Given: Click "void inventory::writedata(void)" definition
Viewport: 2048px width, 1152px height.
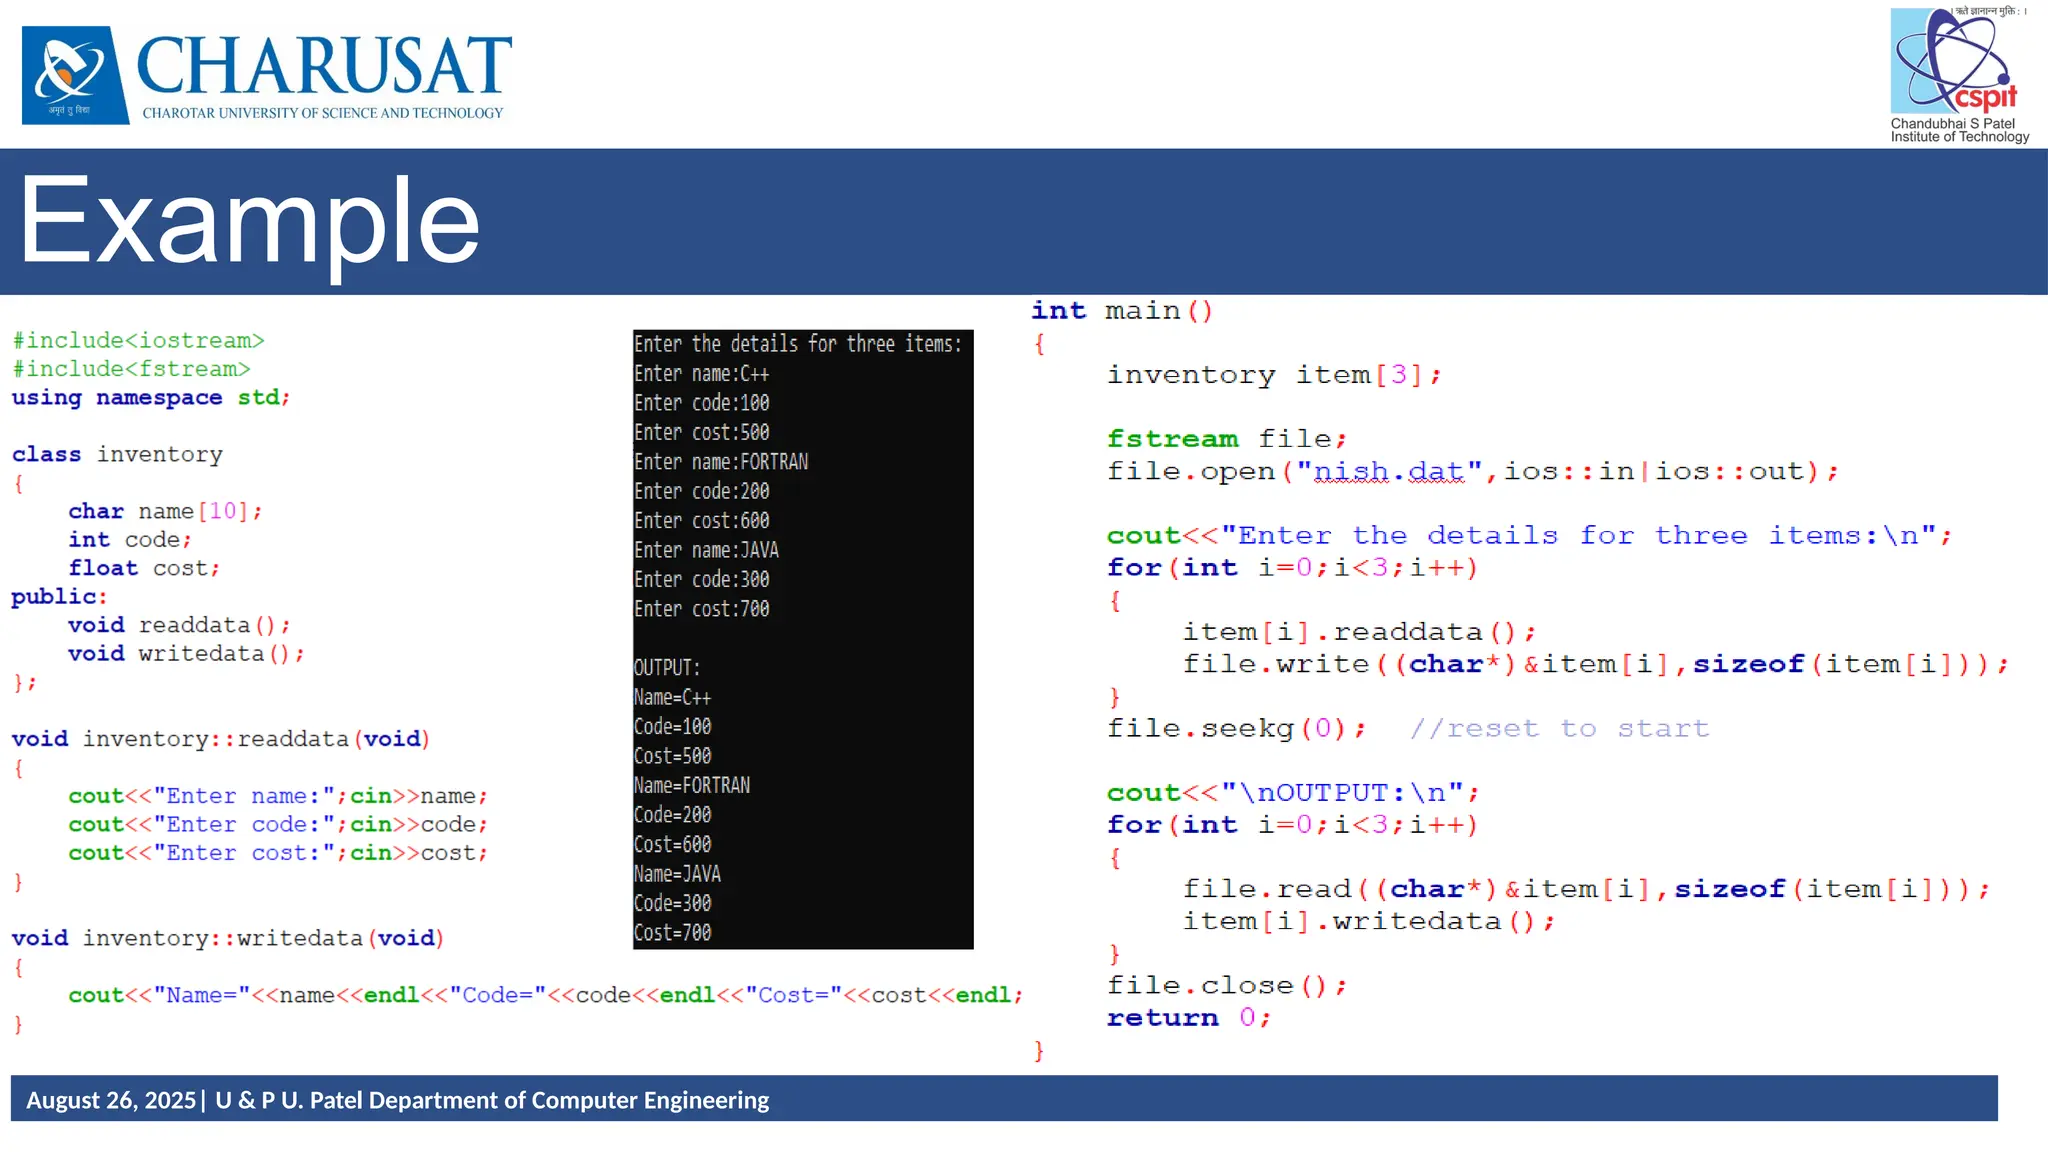Looking at the screenshot, I should click(228, 938).
